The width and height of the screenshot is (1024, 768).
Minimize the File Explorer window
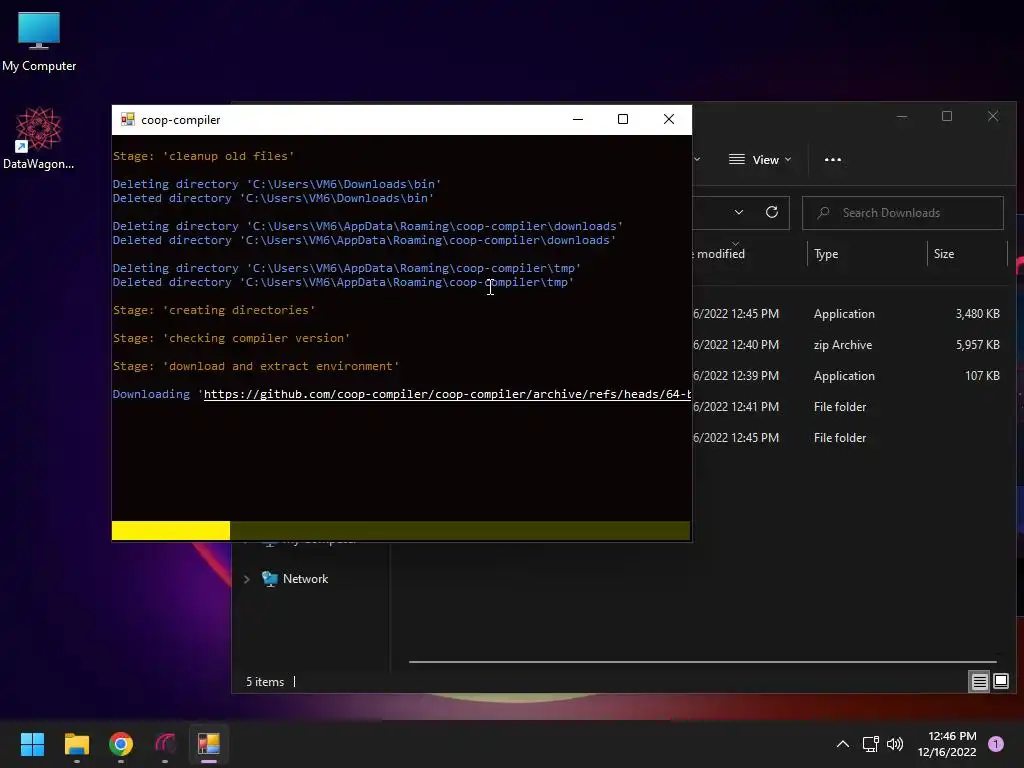902,116
